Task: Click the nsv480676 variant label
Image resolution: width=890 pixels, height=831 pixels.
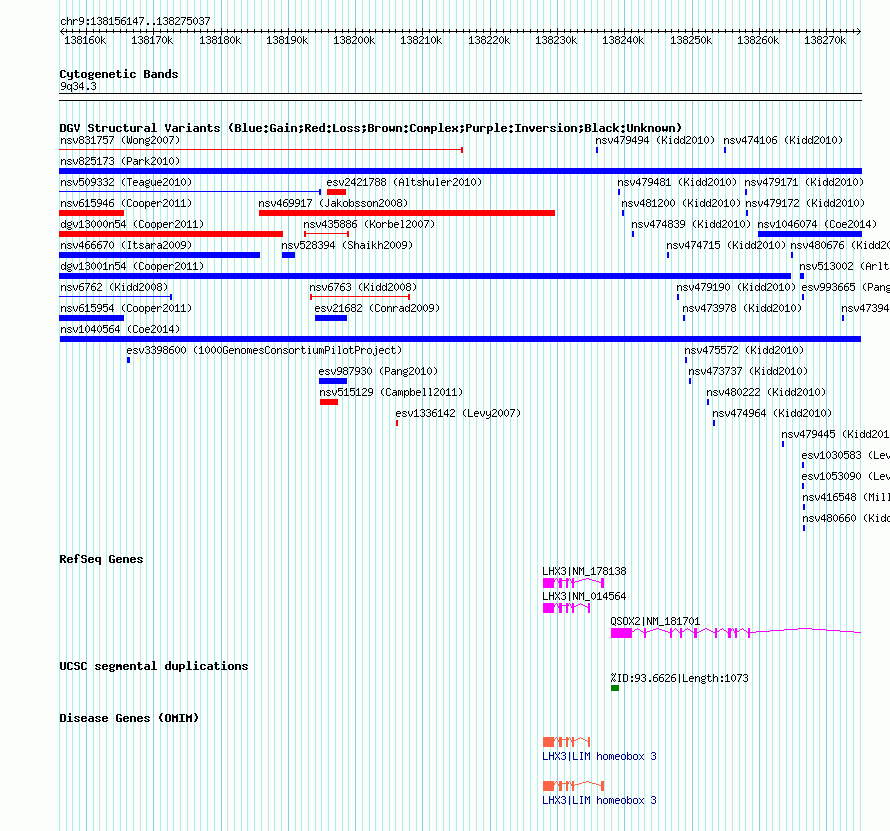Action: click(839, 245)
